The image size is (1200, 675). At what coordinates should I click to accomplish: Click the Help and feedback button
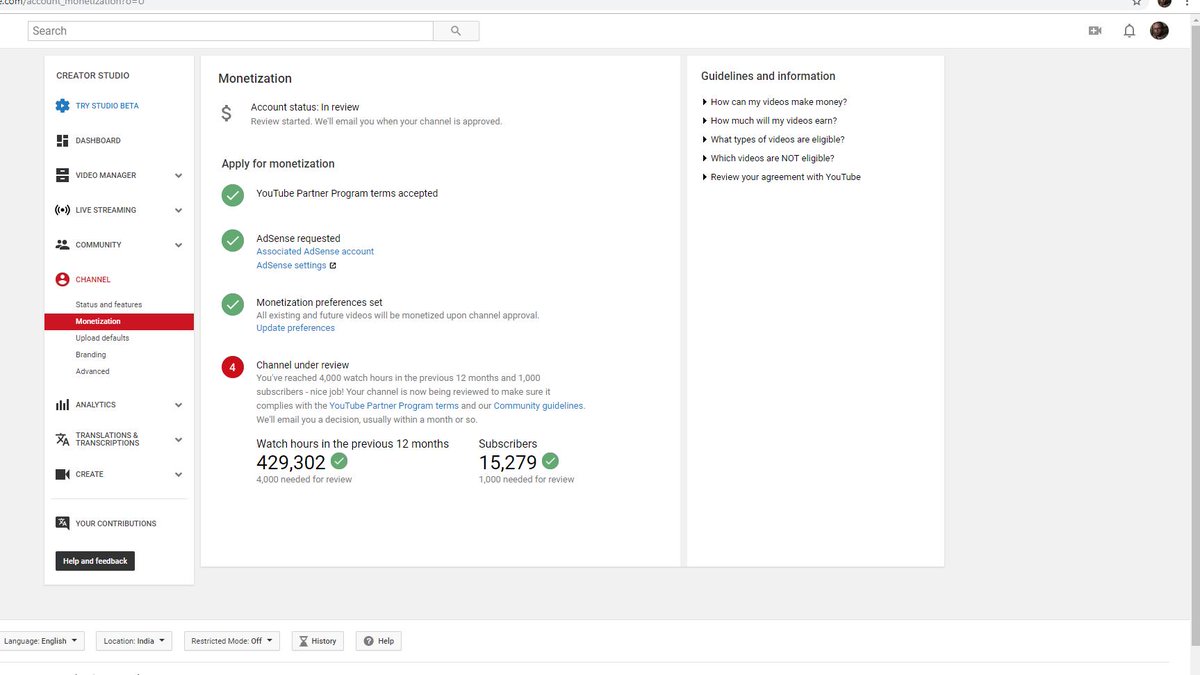[95, 561]
